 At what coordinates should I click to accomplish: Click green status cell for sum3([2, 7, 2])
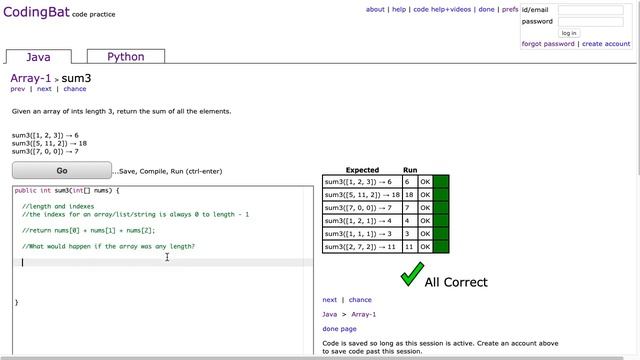point(441,247)
